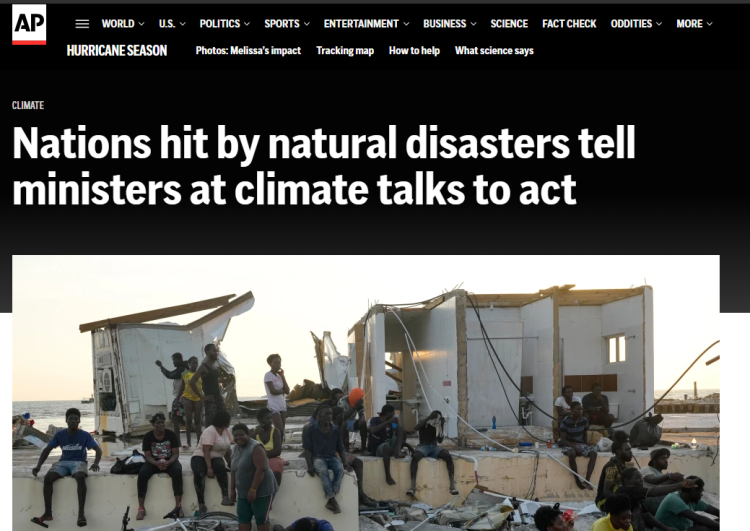Click the article headline about climate talks
Image resolution: width=750 pixels, height=531 pixels.
point(324,166)
